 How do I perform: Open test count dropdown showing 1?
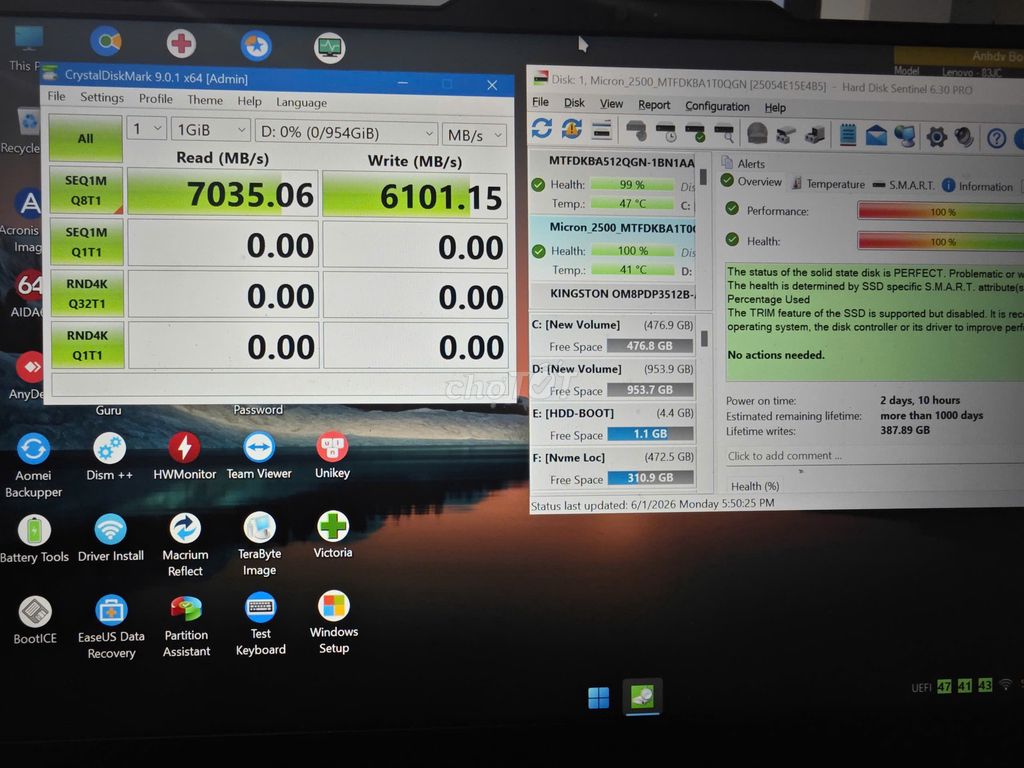146,129
